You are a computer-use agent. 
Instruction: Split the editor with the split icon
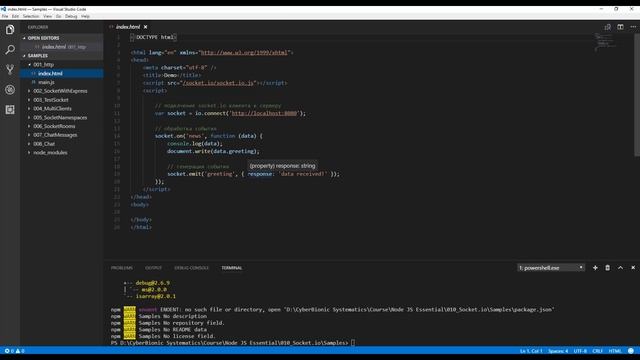[x=620, y=27]
